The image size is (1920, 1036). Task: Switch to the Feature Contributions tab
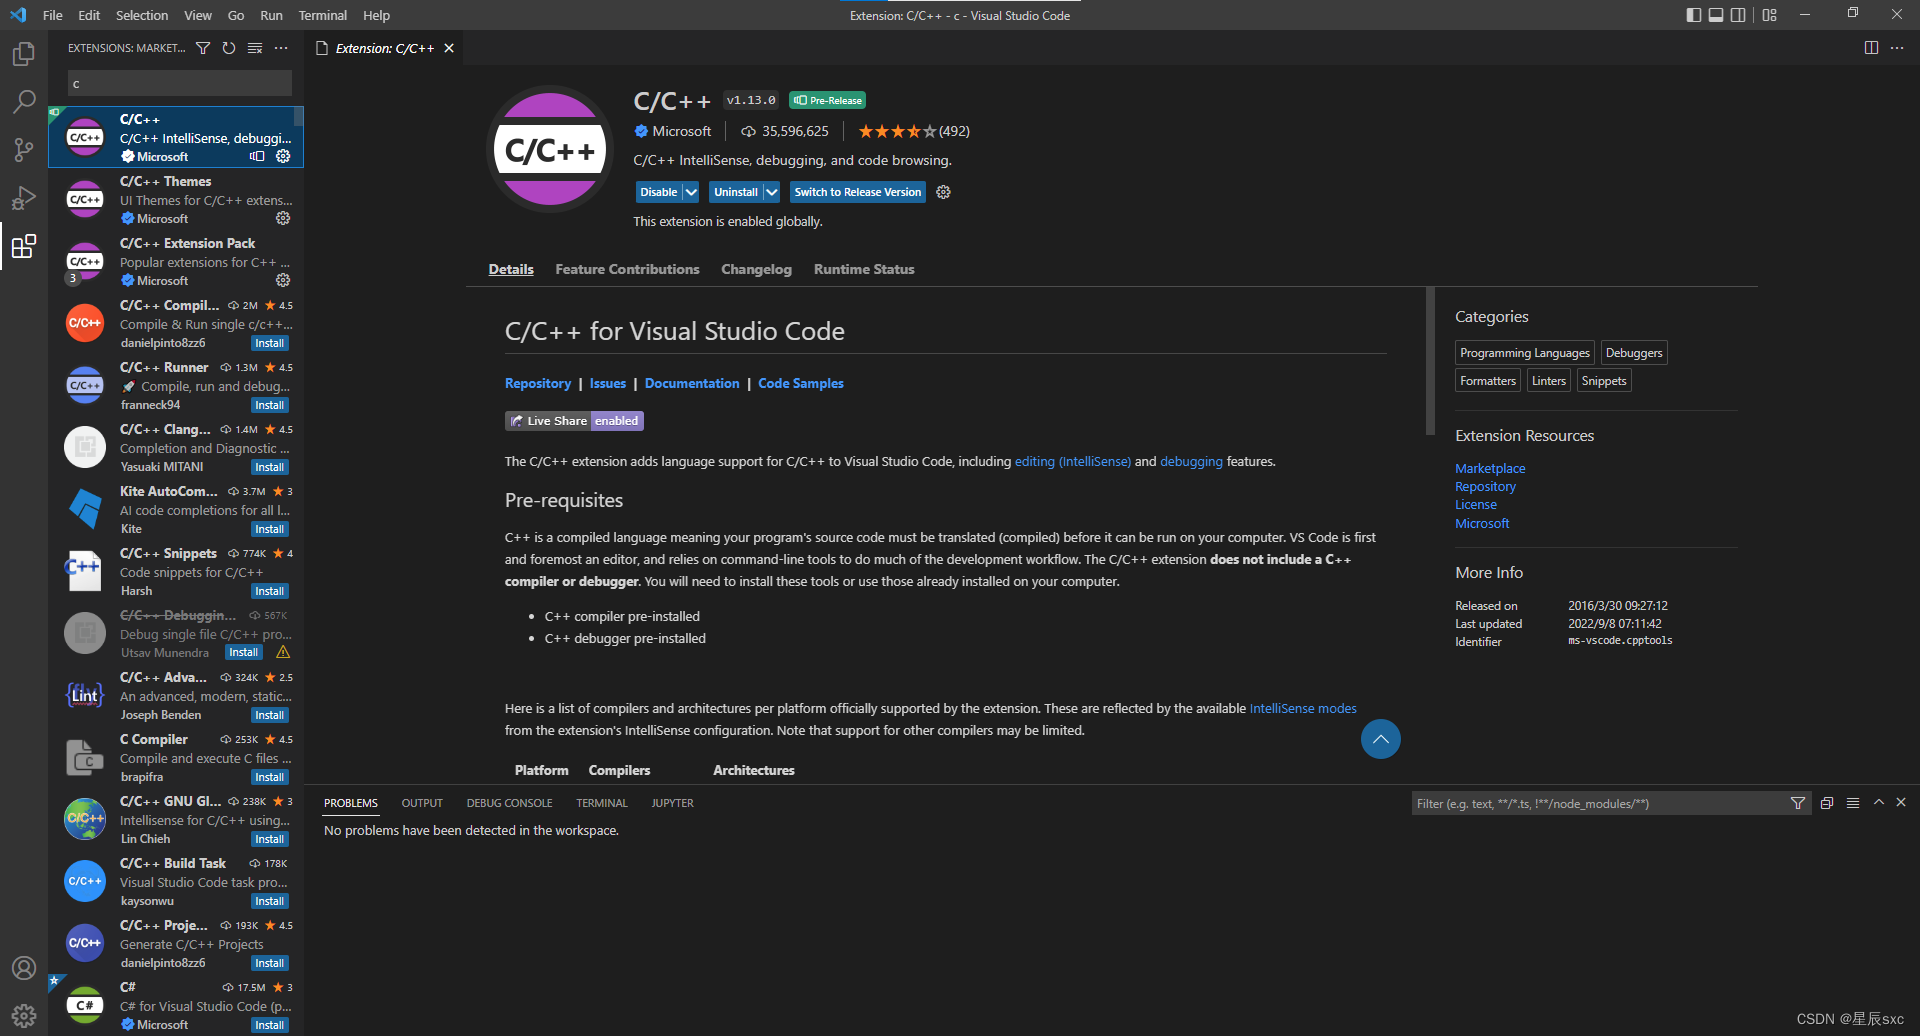pyautogui.click(x=627, y=269)
